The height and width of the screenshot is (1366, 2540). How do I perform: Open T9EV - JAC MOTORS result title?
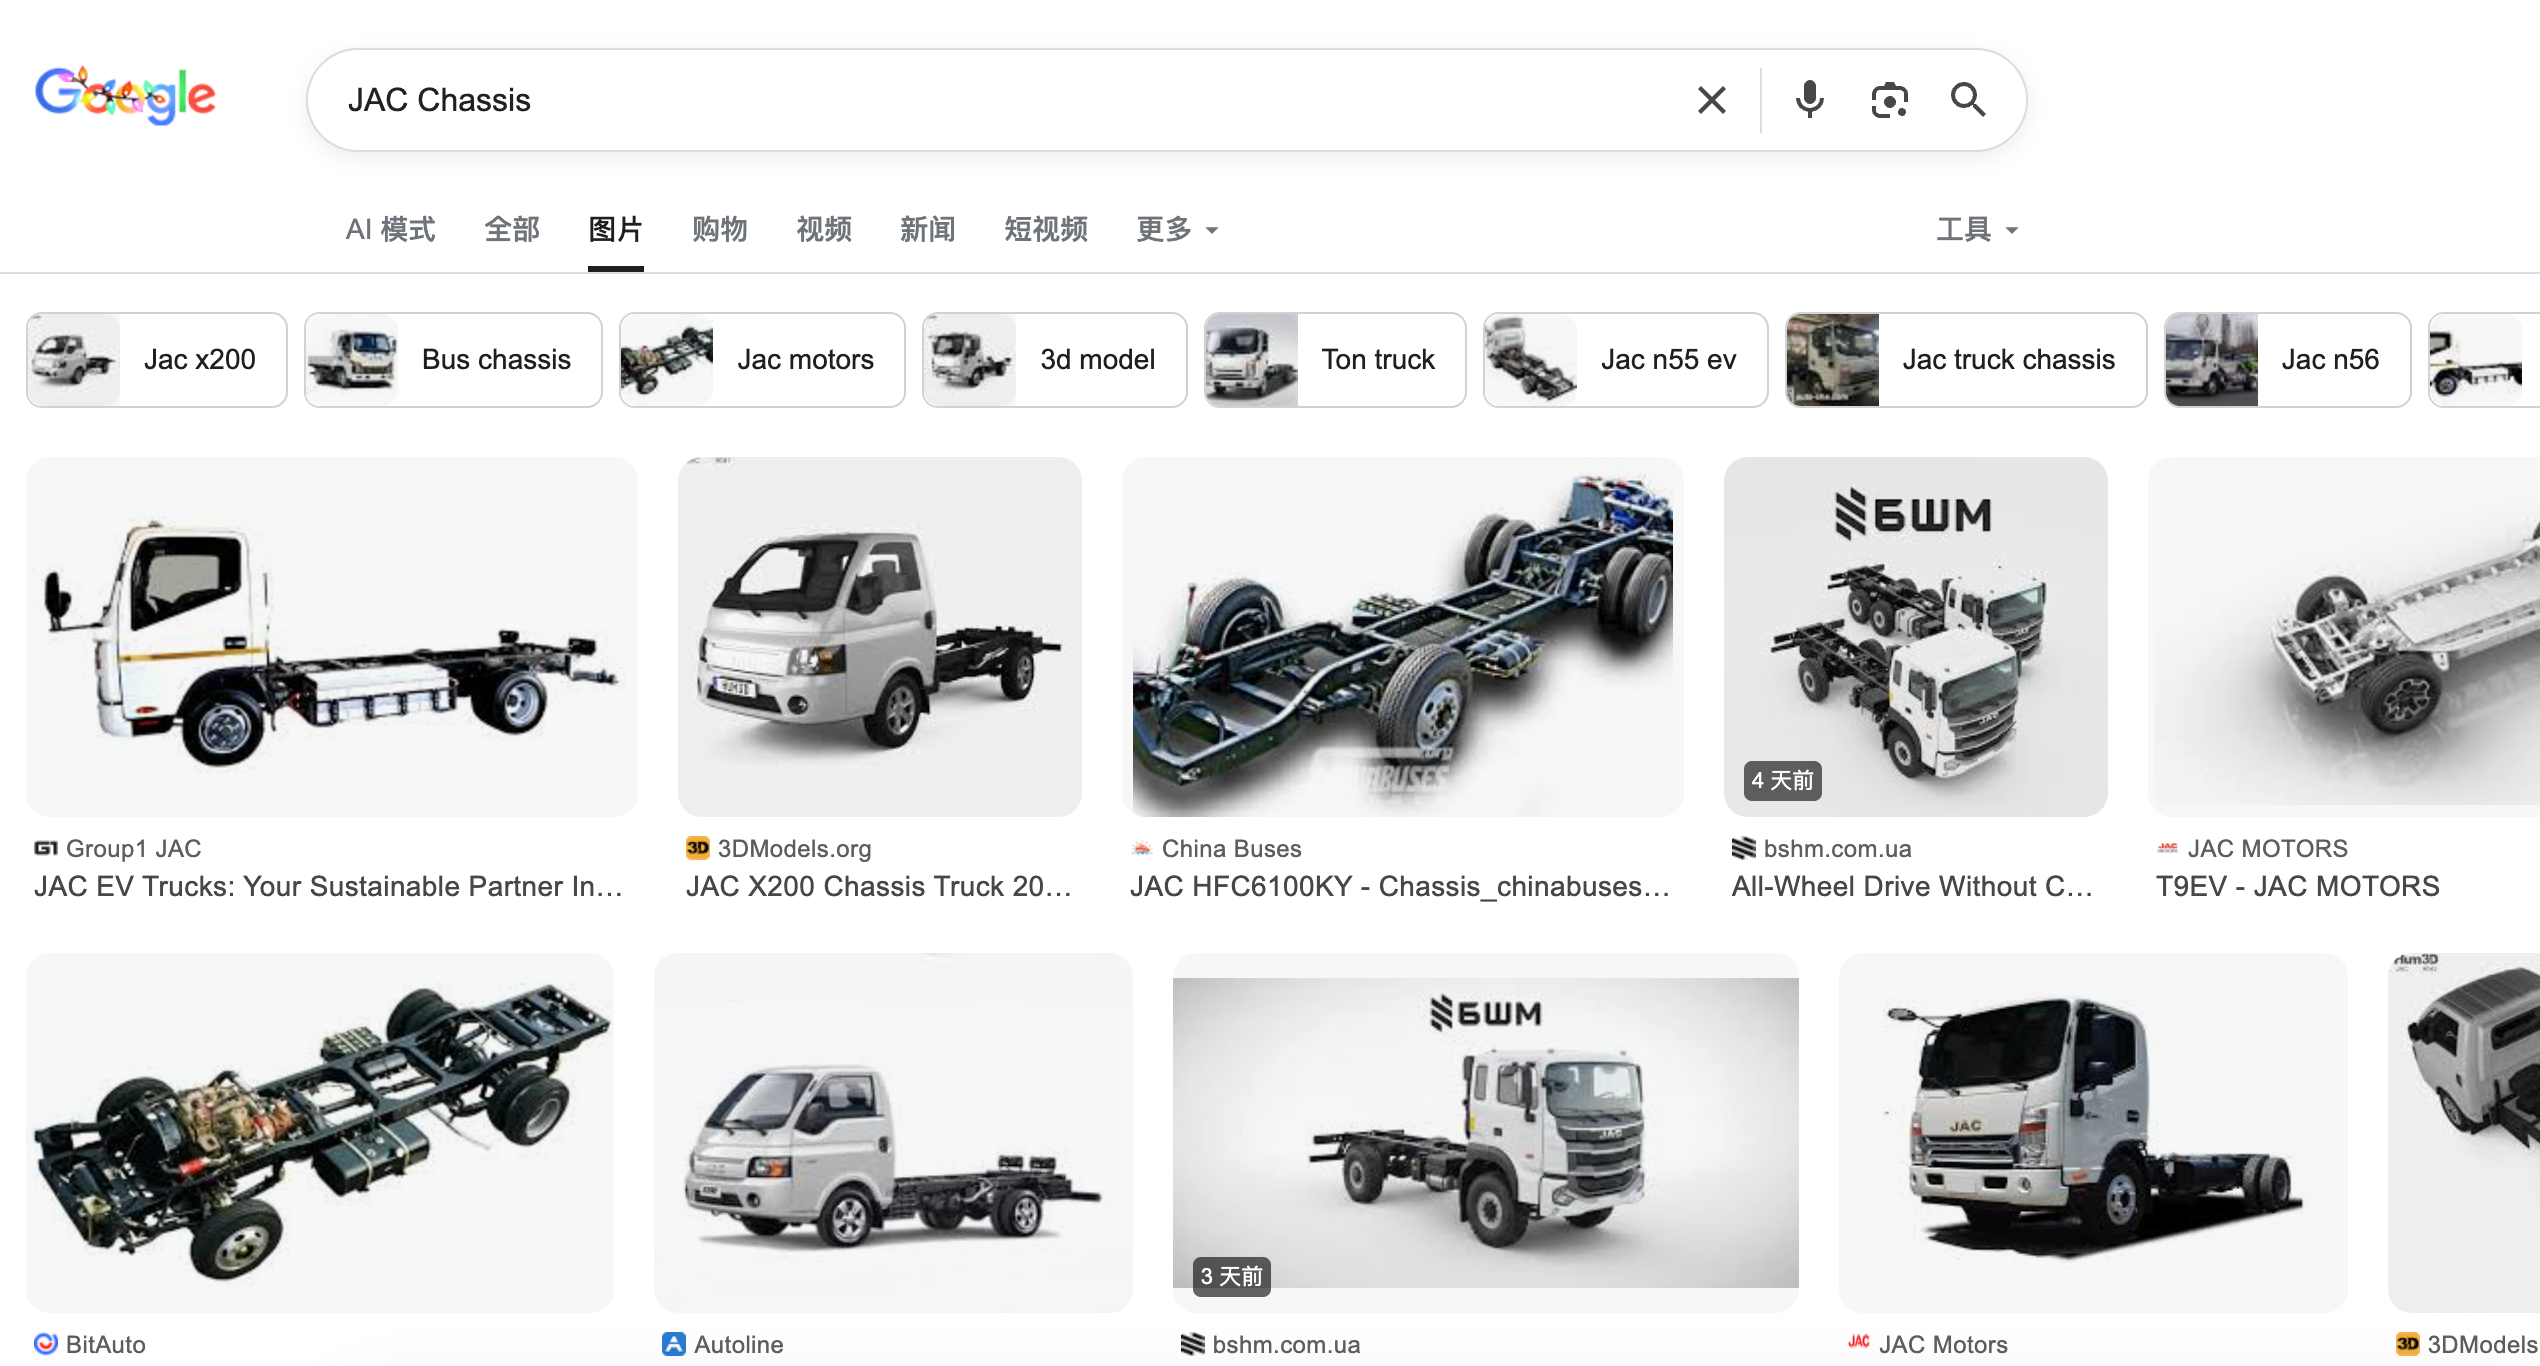point(2298,886)
